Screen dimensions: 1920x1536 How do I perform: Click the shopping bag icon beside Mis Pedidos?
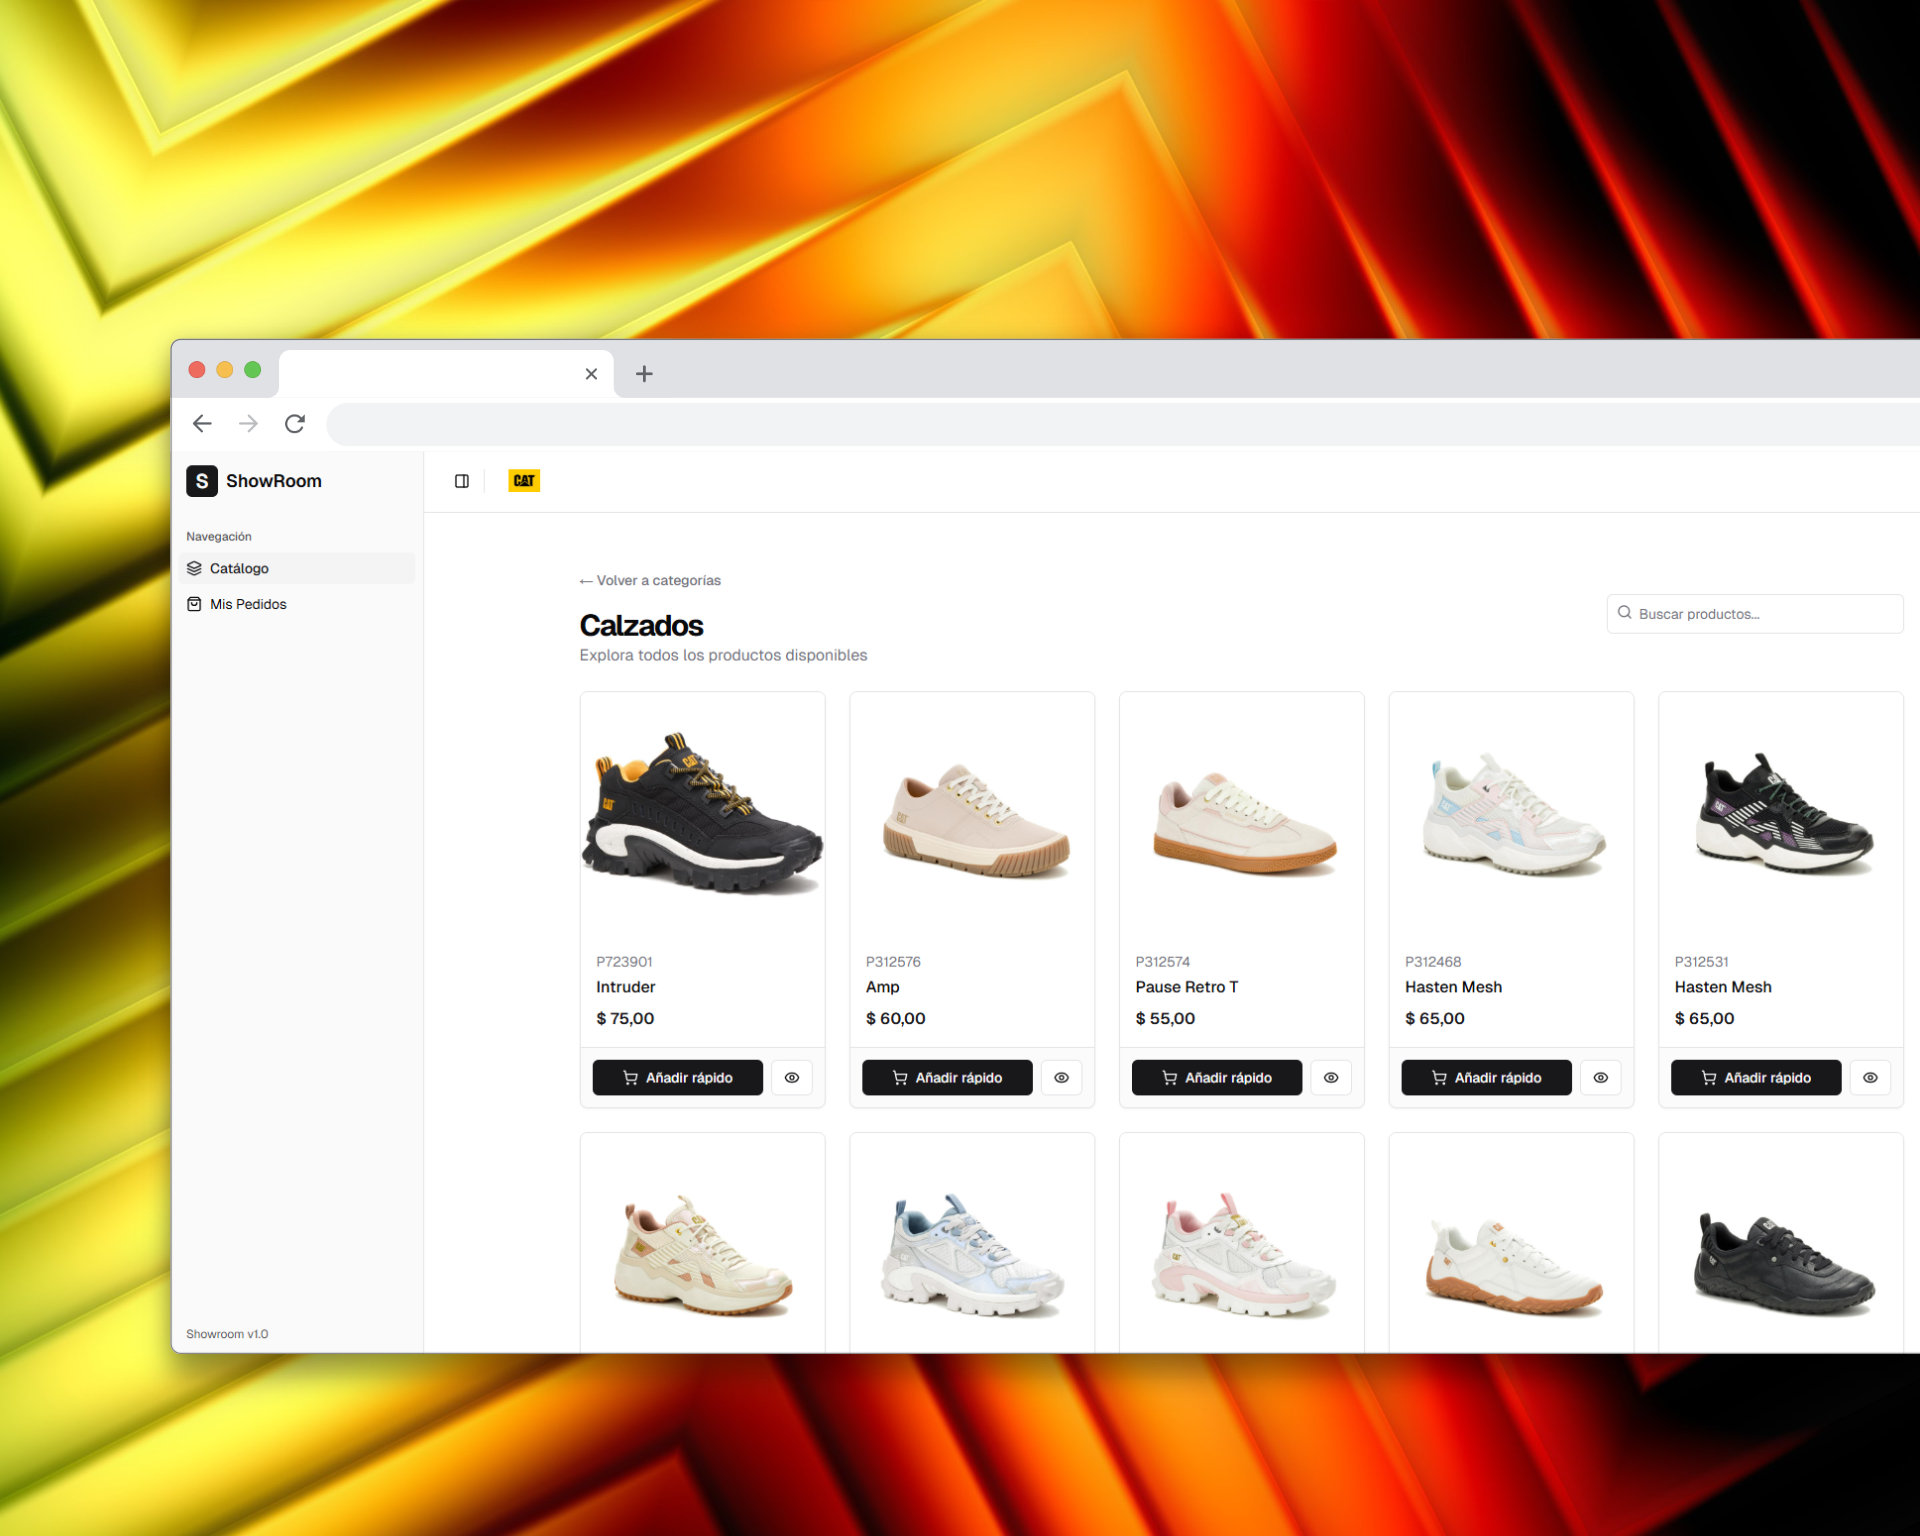tap(194, 604)
